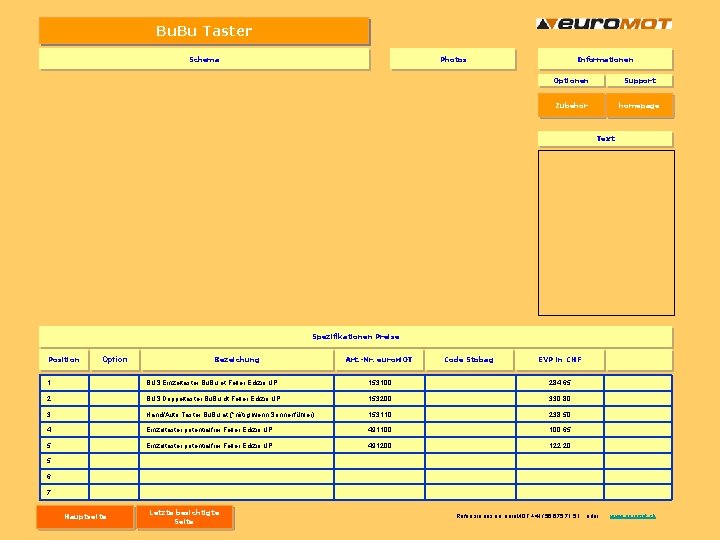Open the euromot website link
The width and height of the screenshot is (720, 540).
point(632,516)
